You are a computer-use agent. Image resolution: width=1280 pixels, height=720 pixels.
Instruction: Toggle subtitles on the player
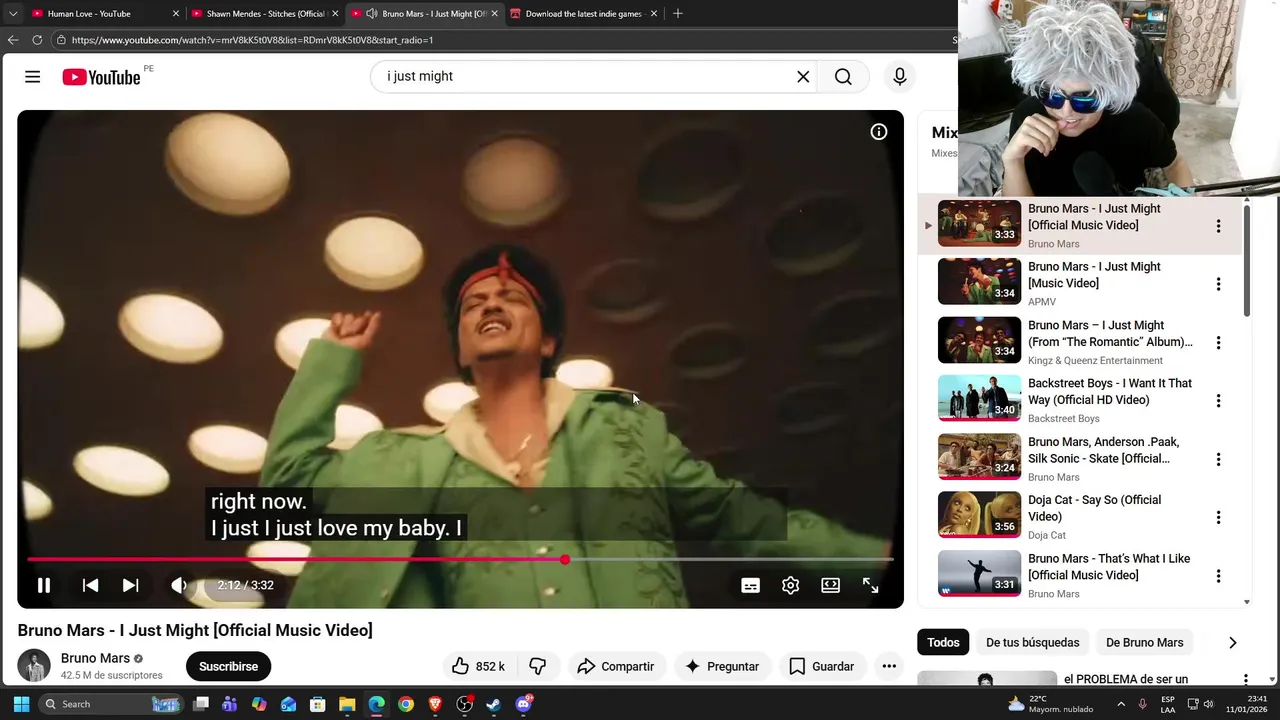tap(750, 585)
